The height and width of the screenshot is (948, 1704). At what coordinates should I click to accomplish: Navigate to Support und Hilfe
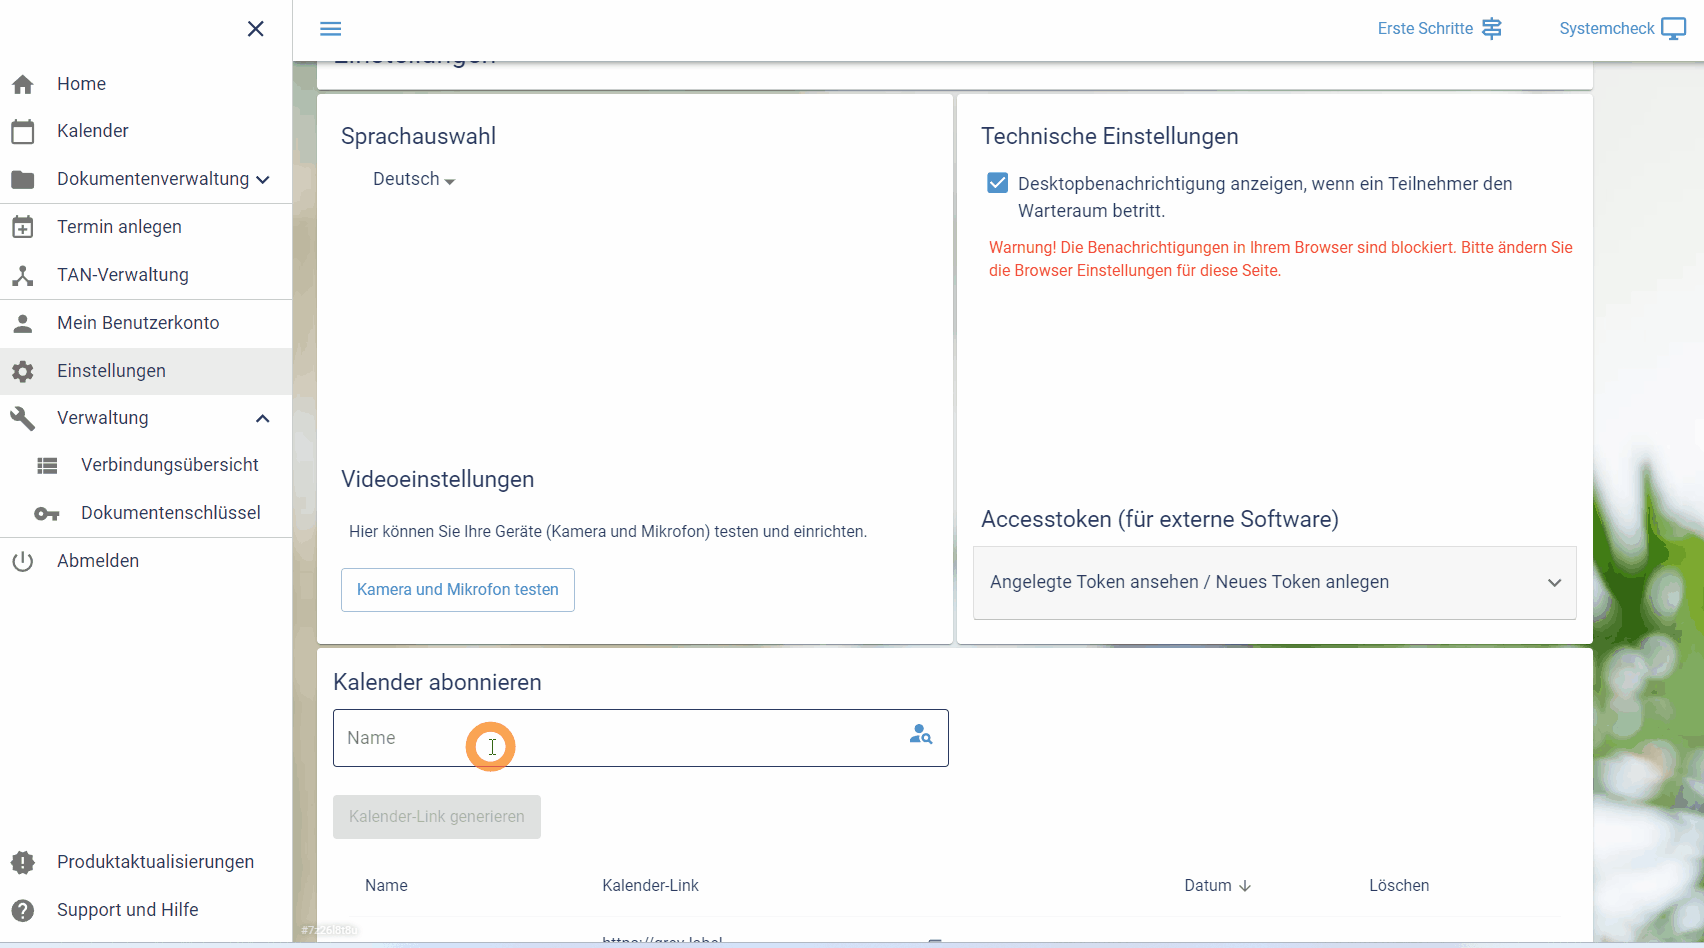128,910
